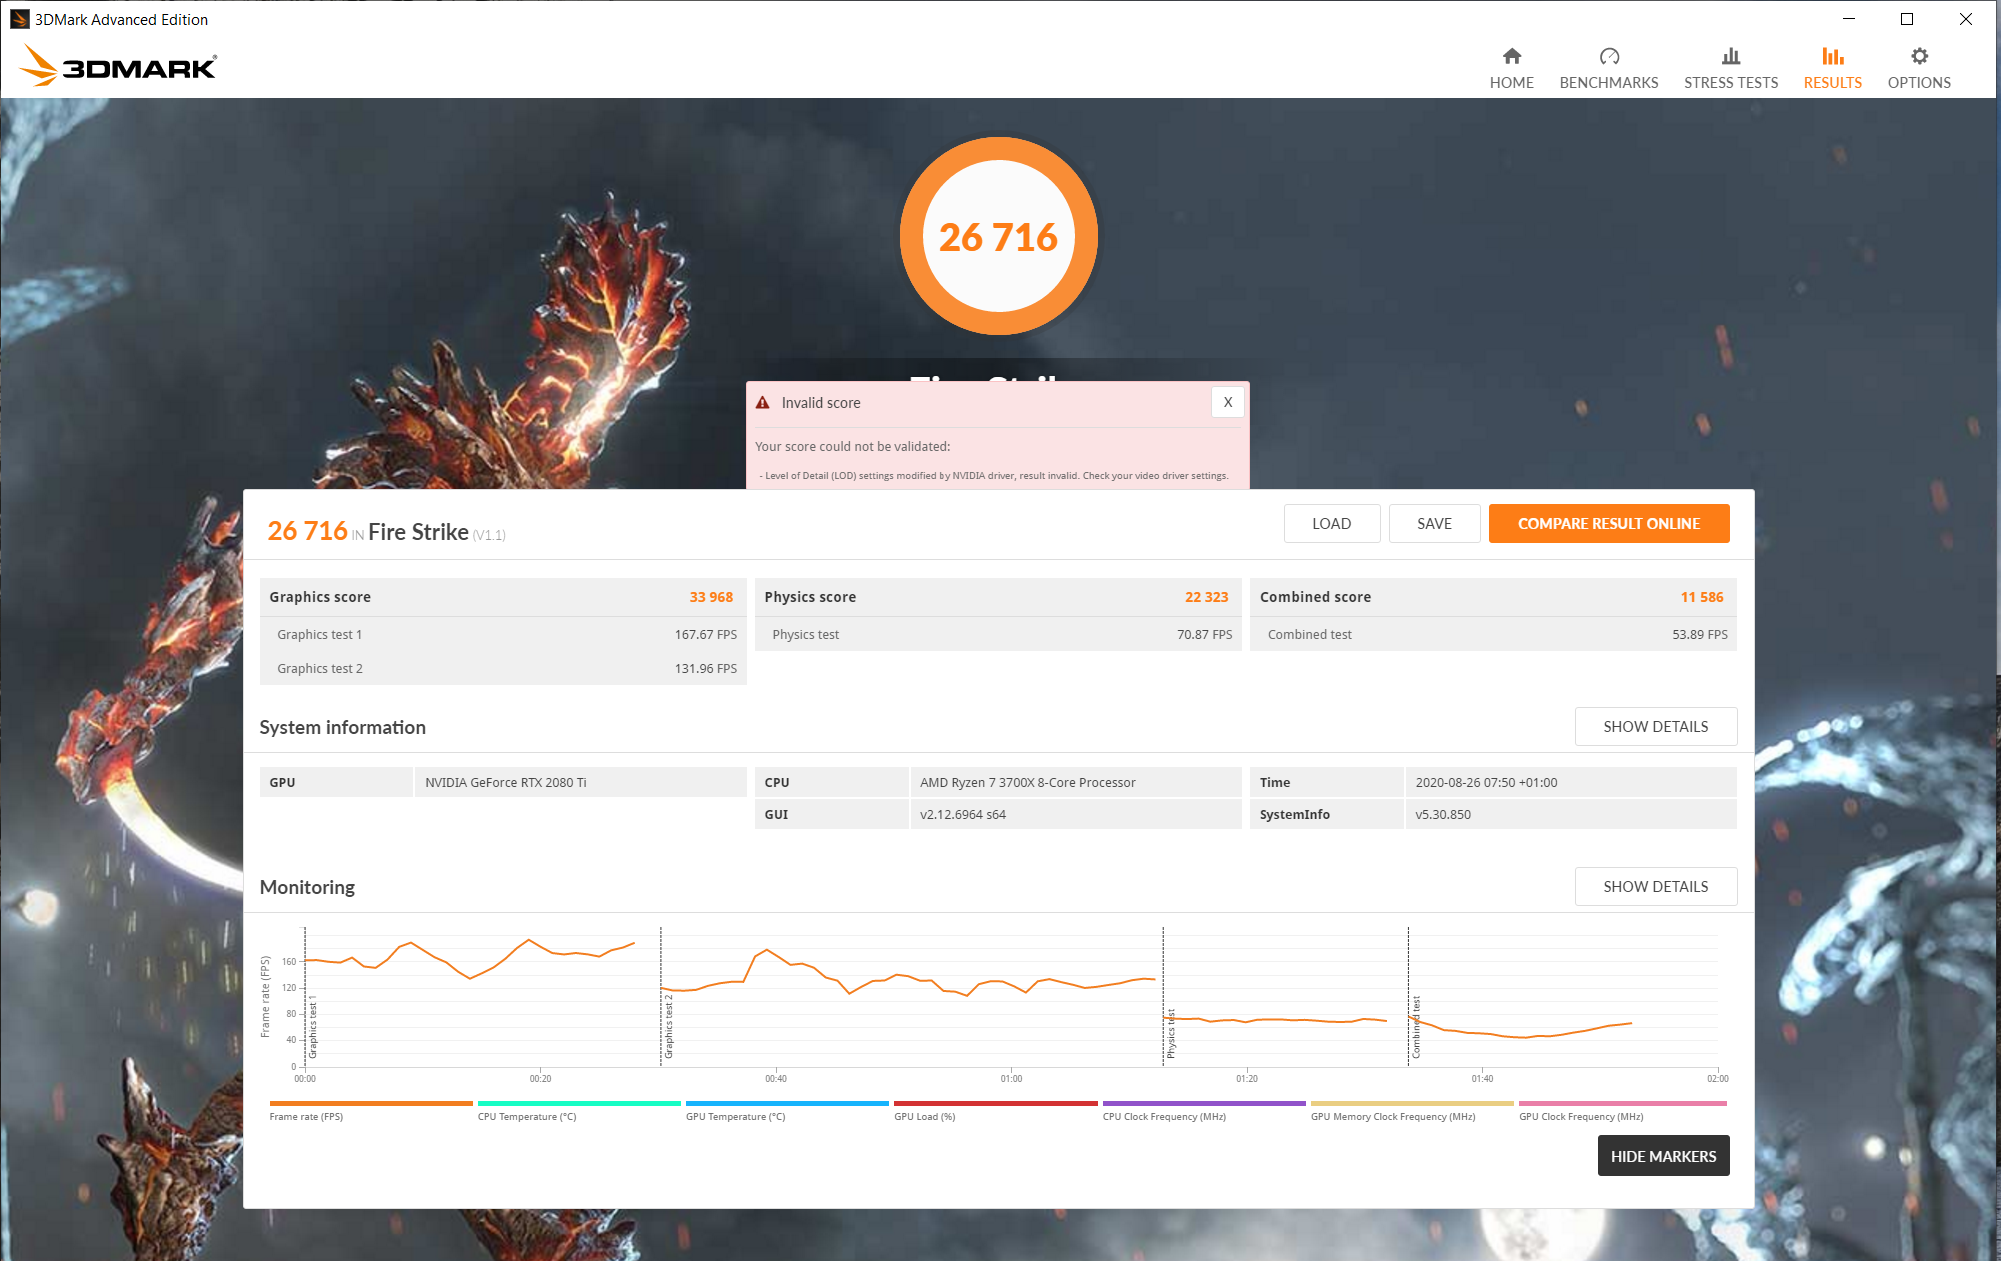This screenshot has height=1261, width=2001.
Task: Click the LOAD button
Action: click(1331, 523)
